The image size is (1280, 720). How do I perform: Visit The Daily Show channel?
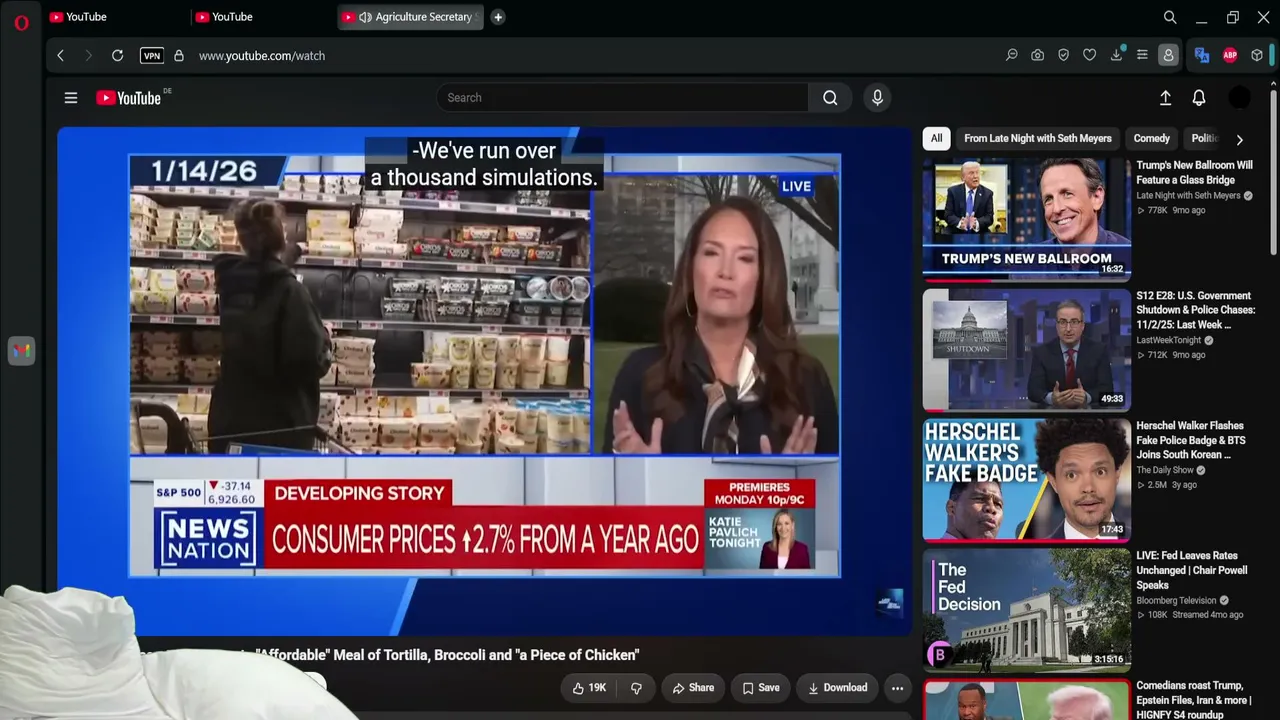[1165, 470]
